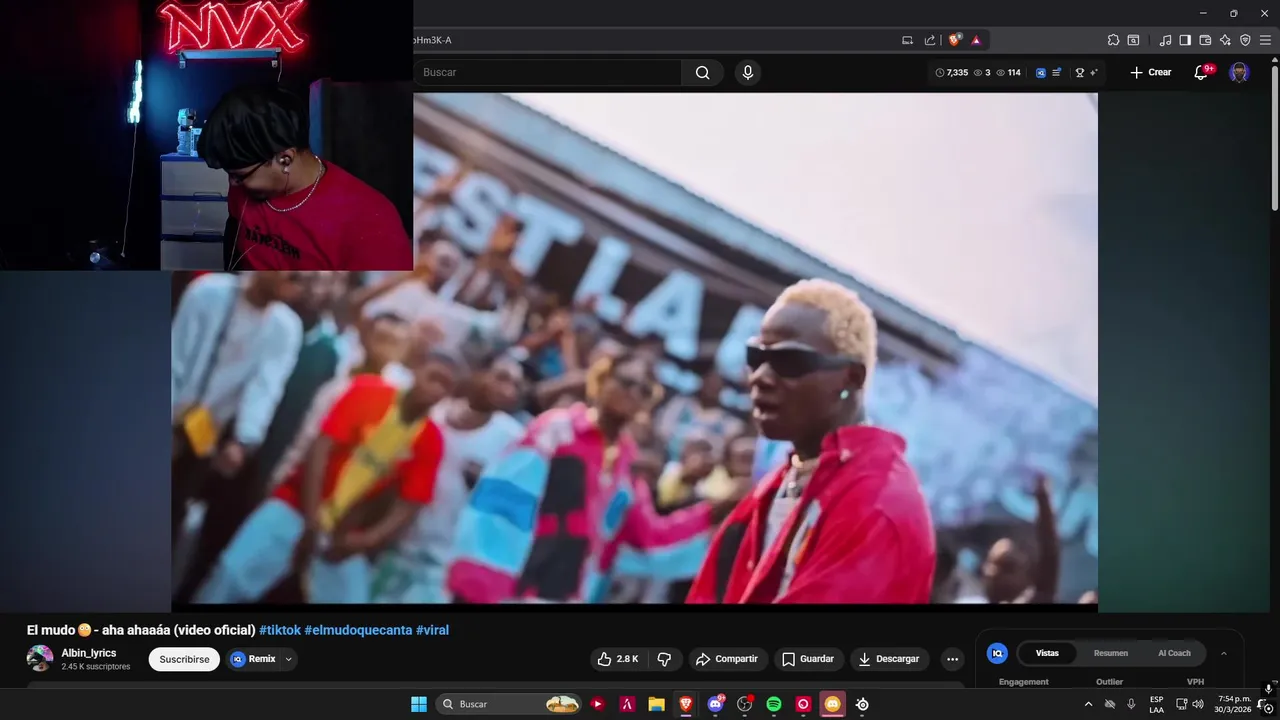
Task: Click the 114 views stat
Action: click(x=1008, y=72)
